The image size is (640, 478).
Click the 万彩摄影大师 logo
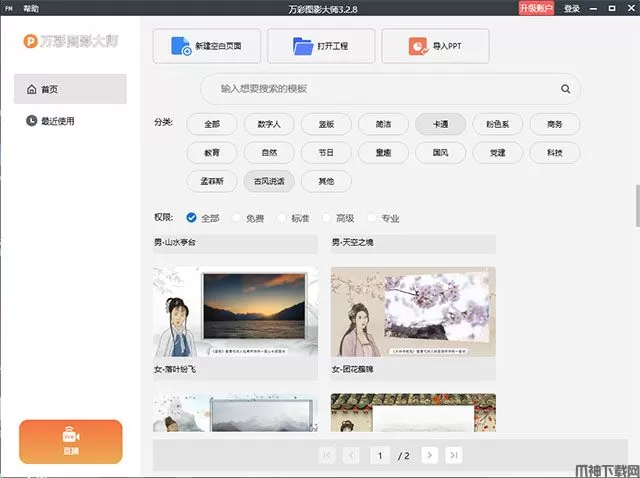(71, 41)
